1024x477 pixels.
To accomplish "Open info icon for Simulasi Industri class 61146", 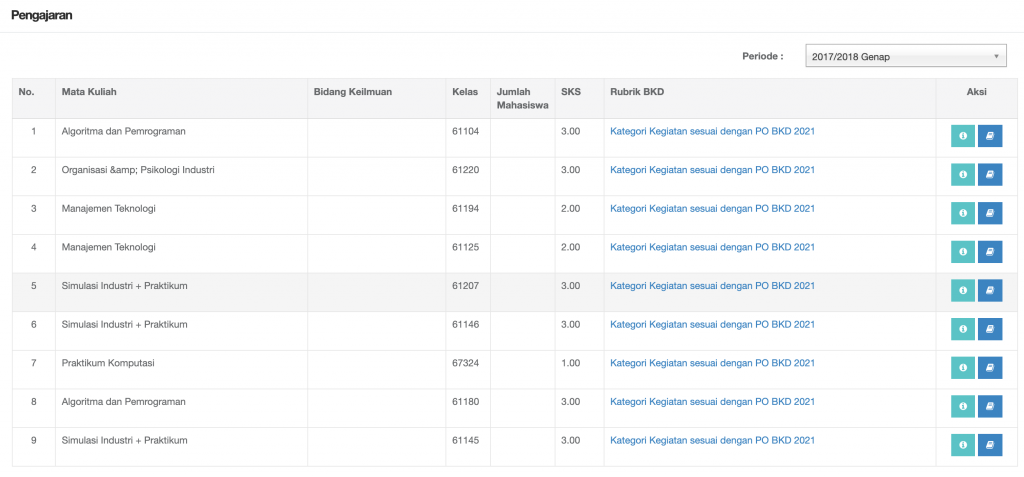I will [x=963, y=329].
